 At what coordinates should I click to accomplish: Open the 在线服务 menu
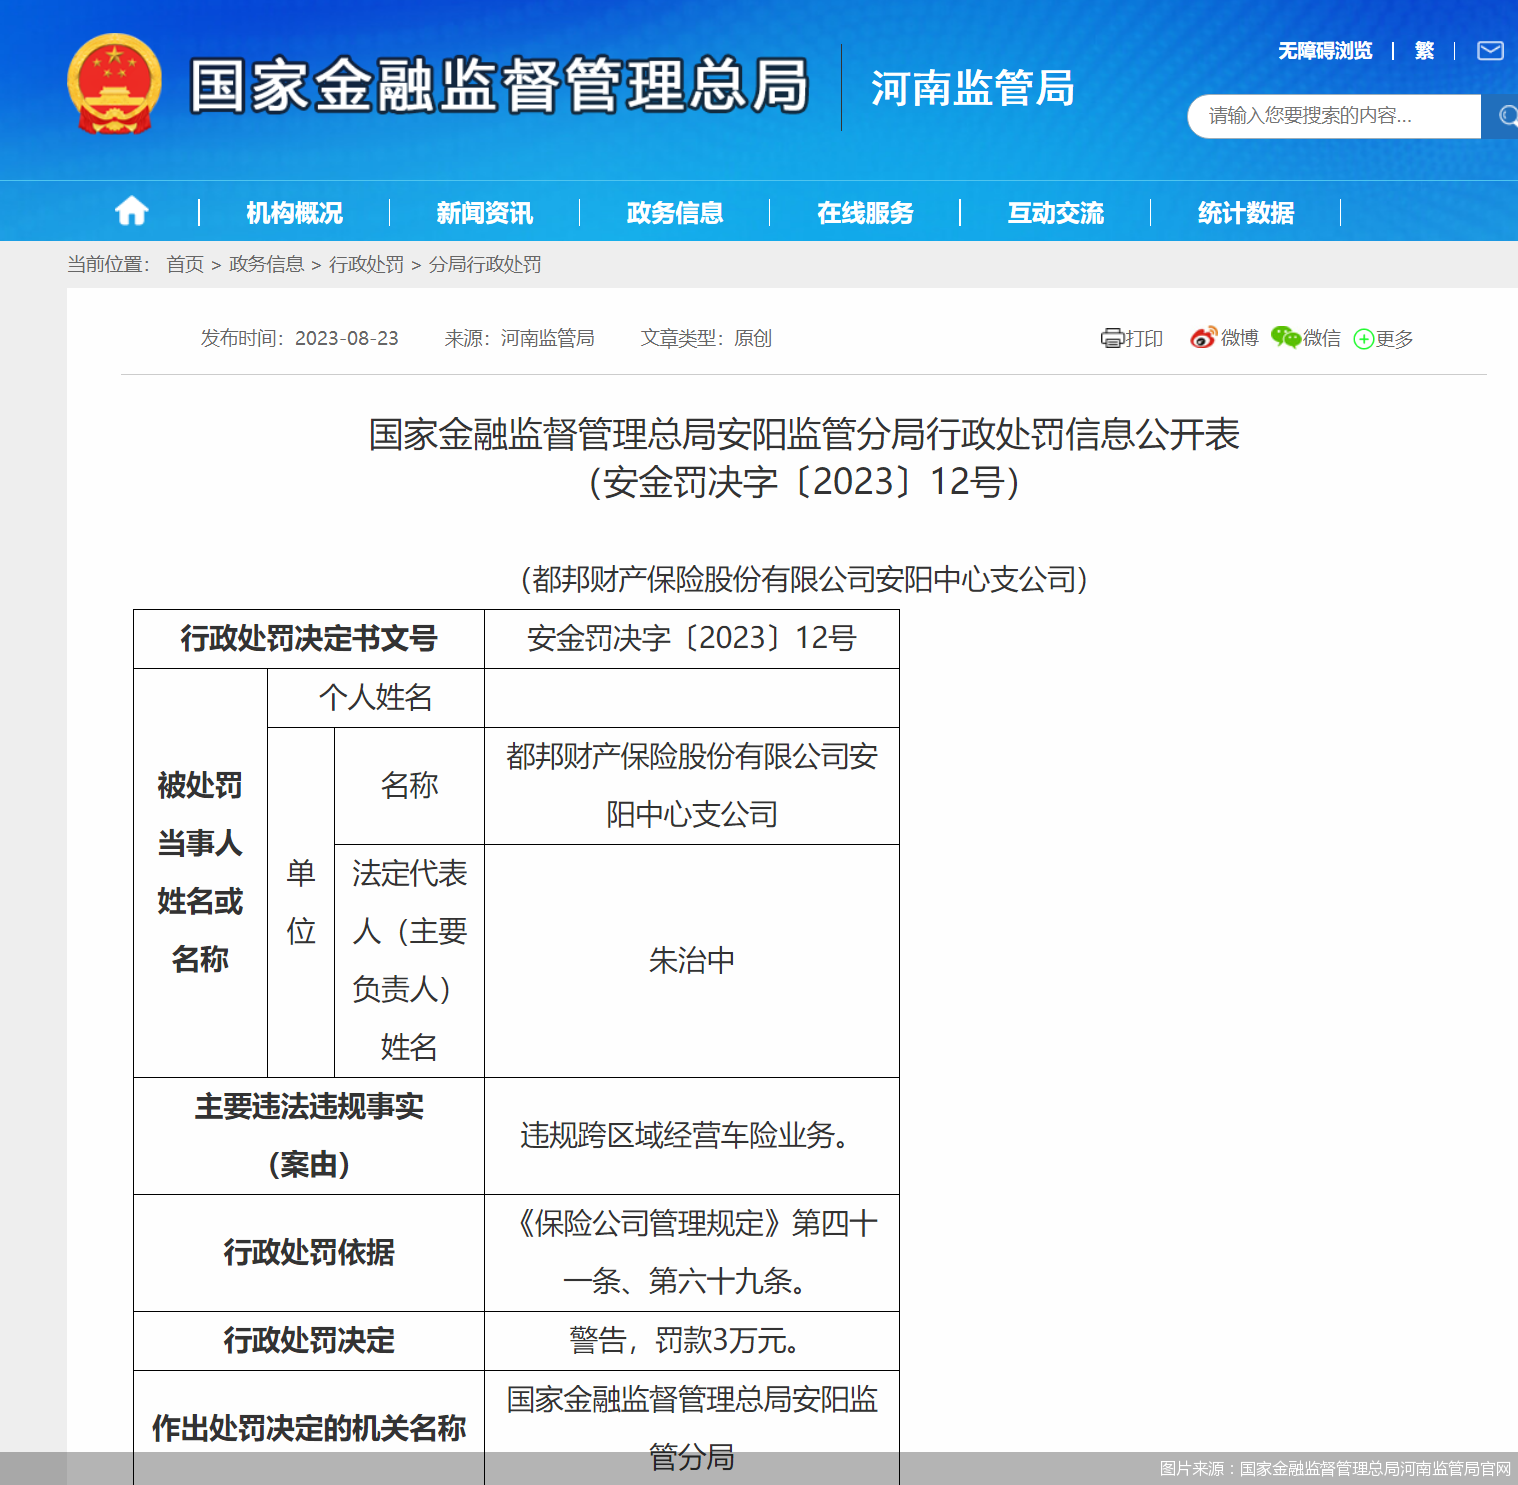coord(863,211)
